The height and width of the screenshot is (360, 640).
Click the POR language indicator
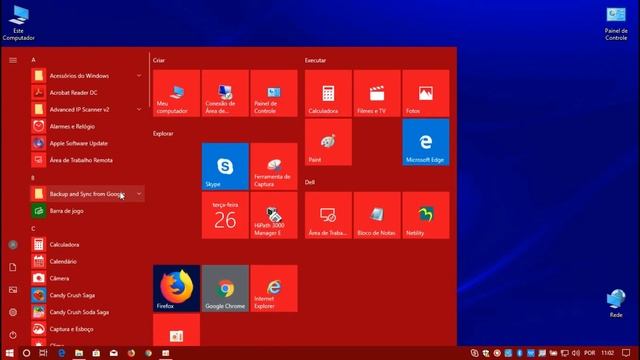[x=589, y=353]
